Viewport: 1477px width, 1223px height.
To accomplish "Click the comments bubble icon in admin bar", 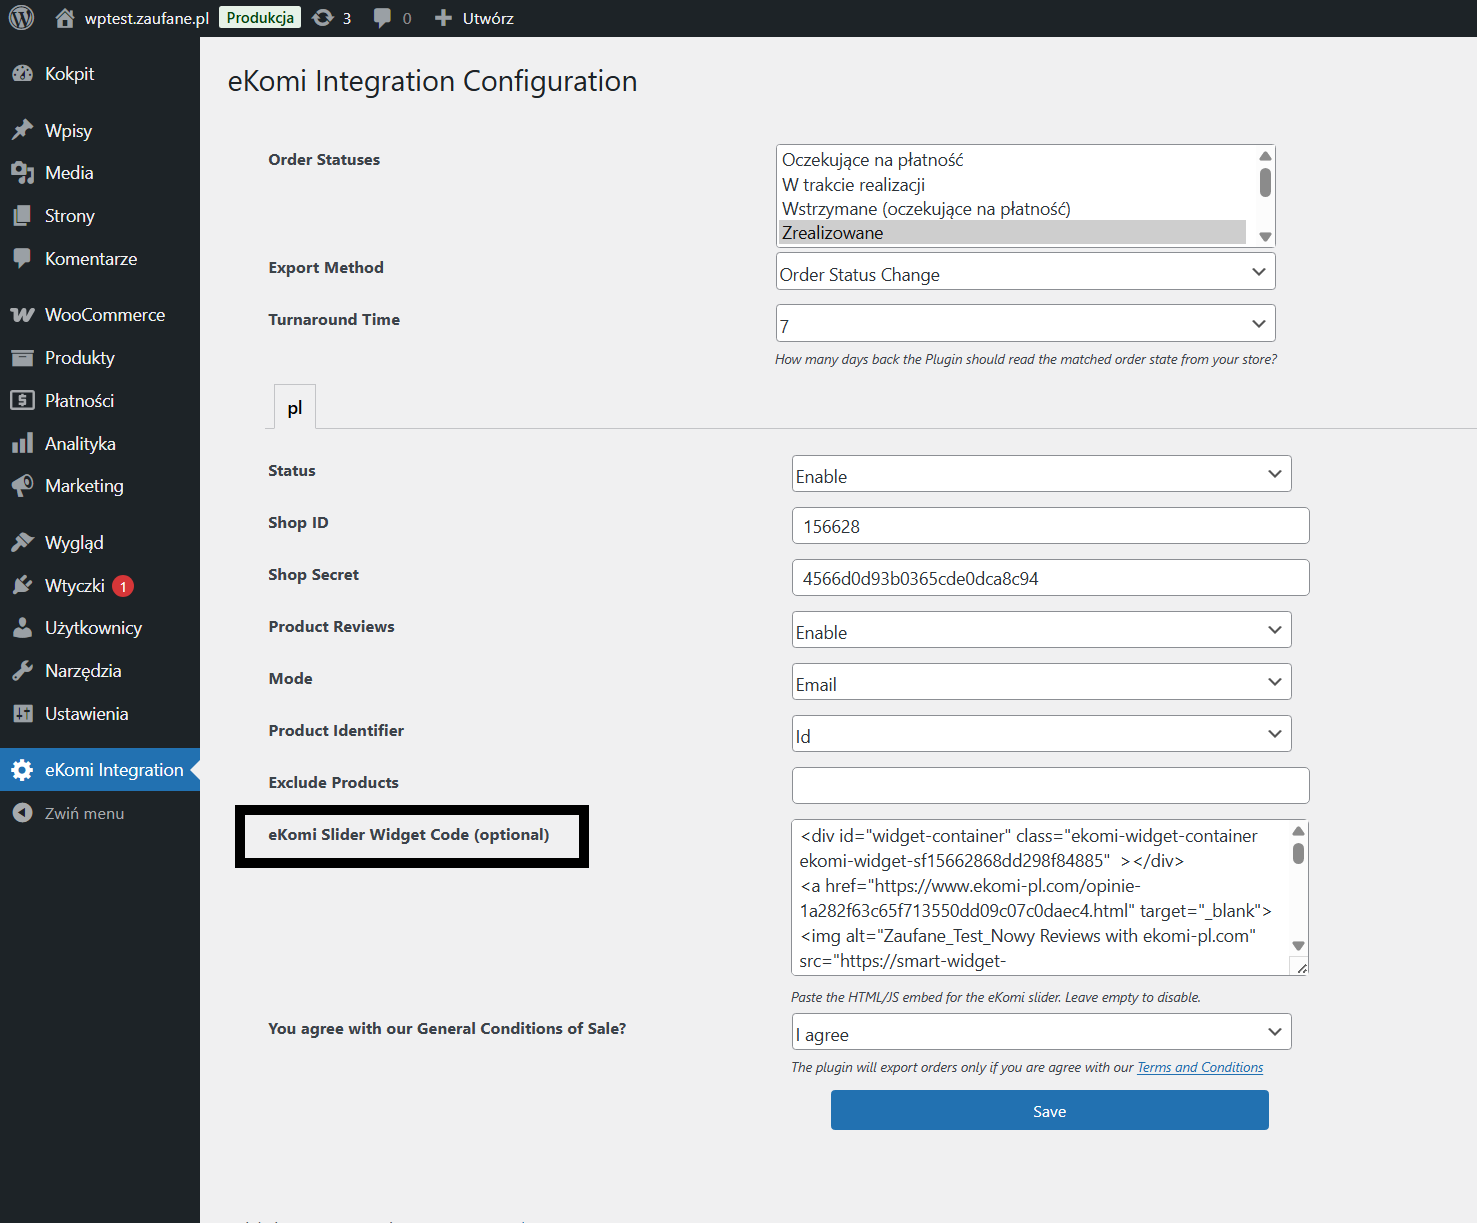I will (382, 18).
